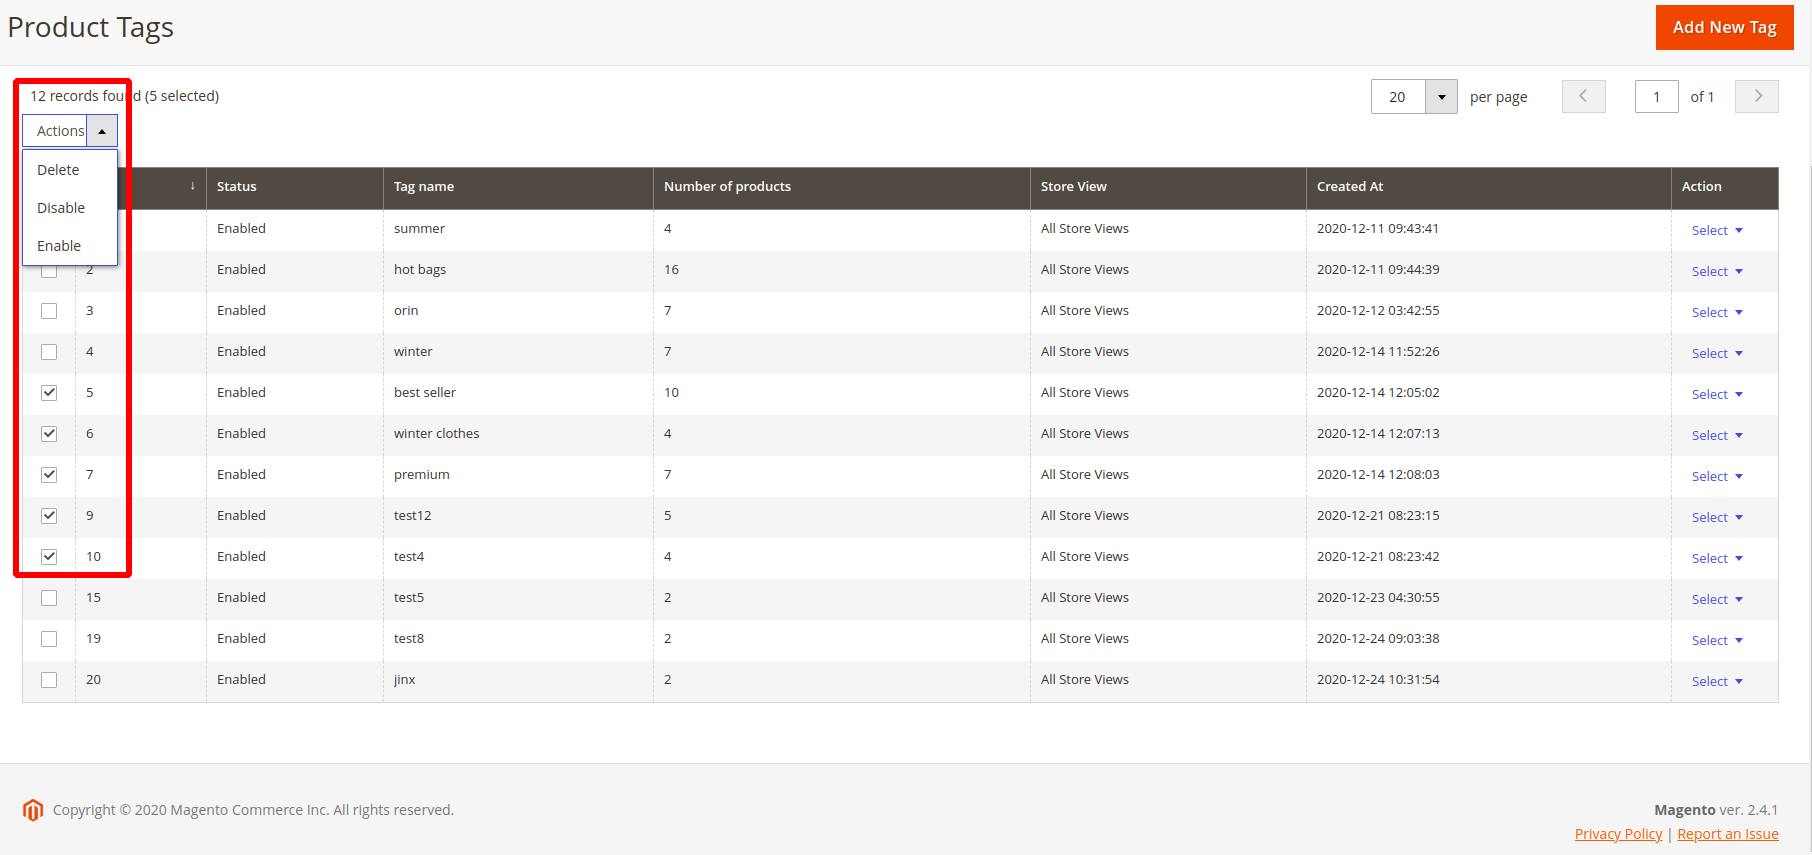Screen dimensions: 1812x855
Task: Open Select action for summer tag
Action: pyautogui.click(x=1716, y=231)
